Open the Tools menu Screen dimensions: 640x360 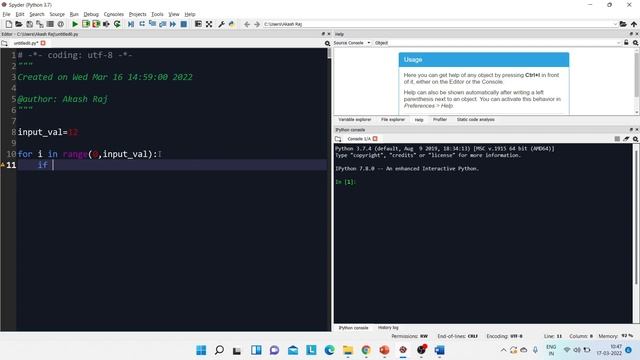pyautogui.click(x=157, y=14)
